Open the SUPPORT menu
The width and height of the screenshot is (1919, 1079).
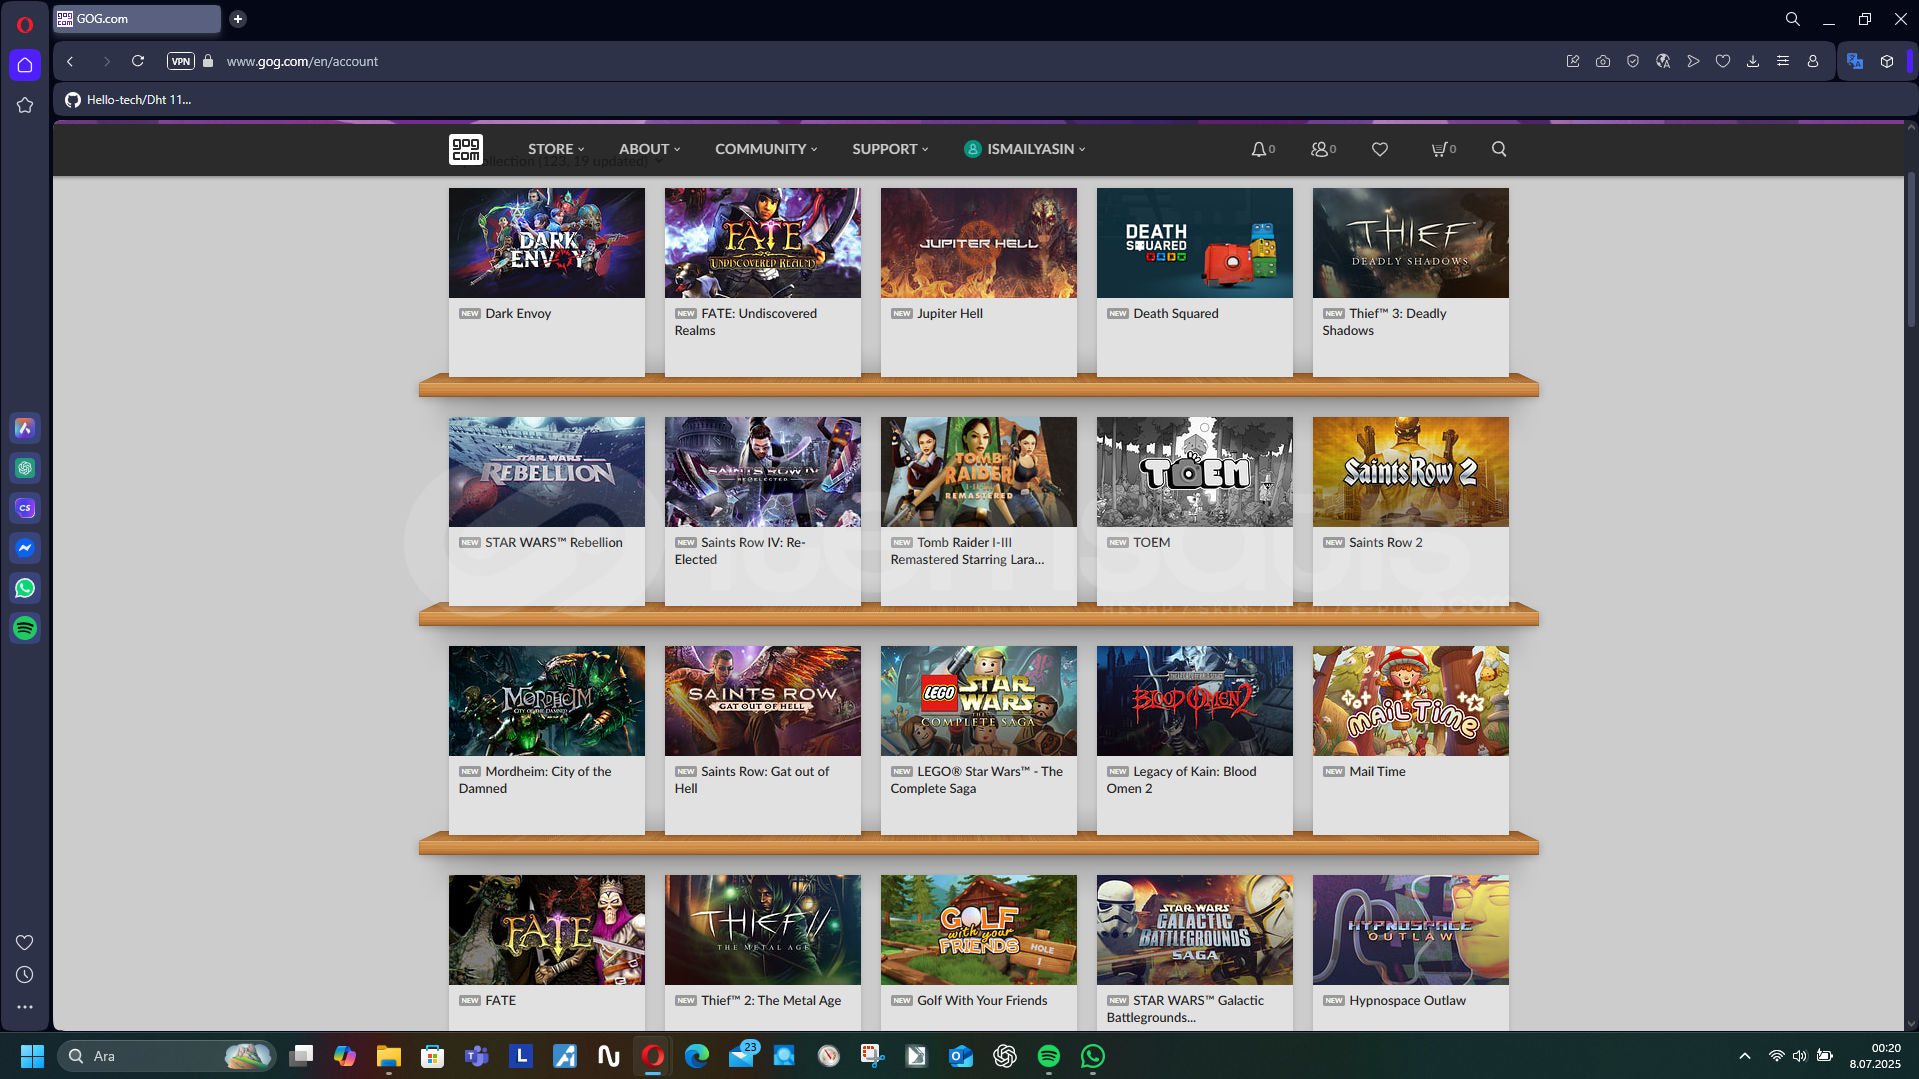890,149
